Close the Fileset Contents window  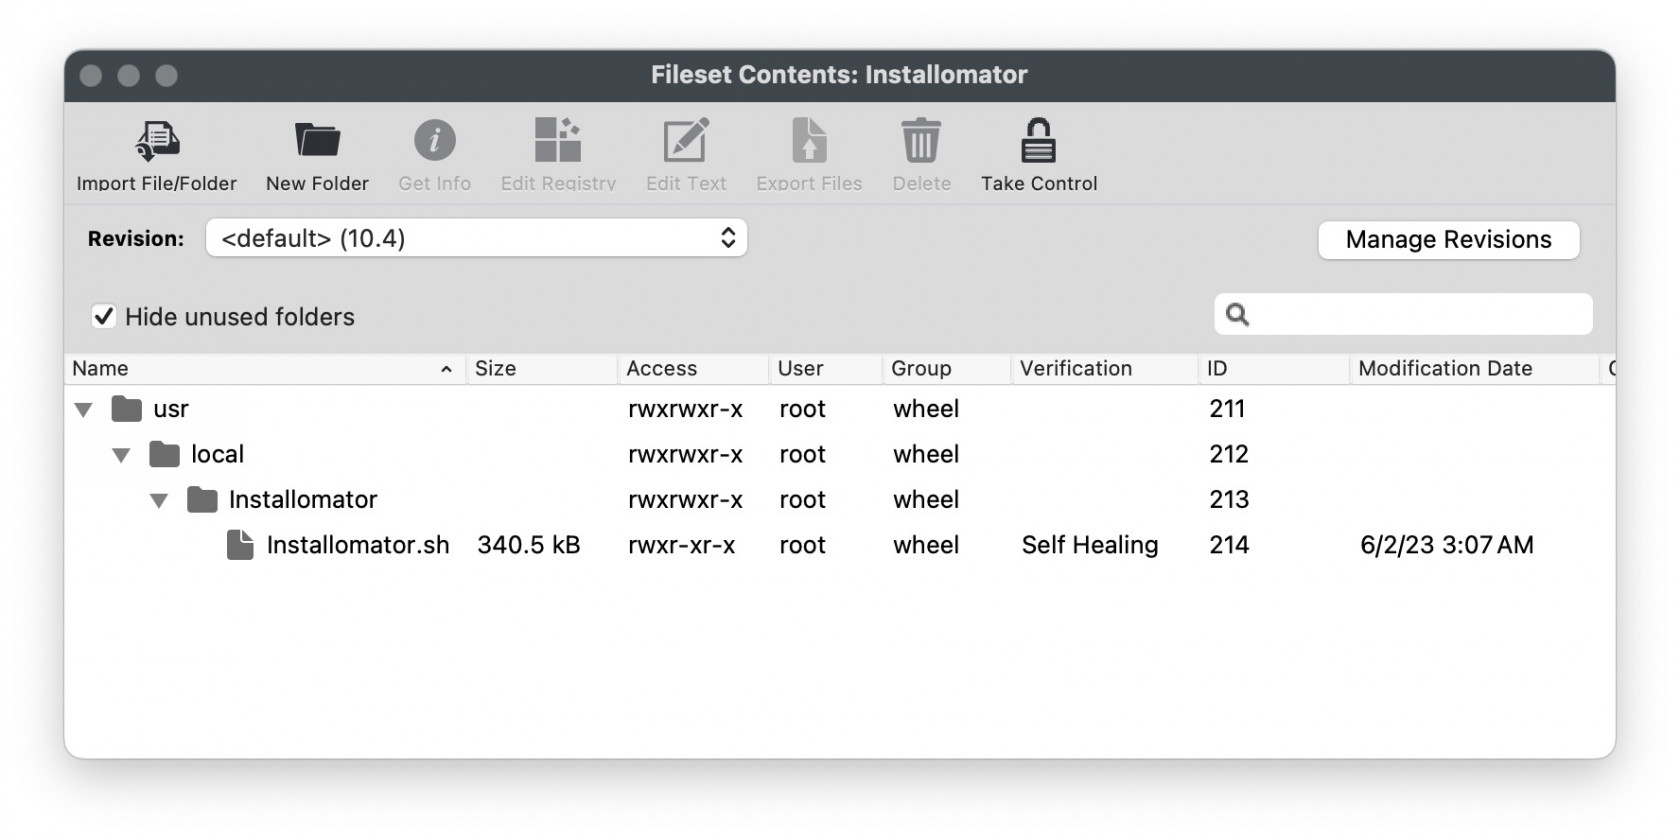[91, 76]
